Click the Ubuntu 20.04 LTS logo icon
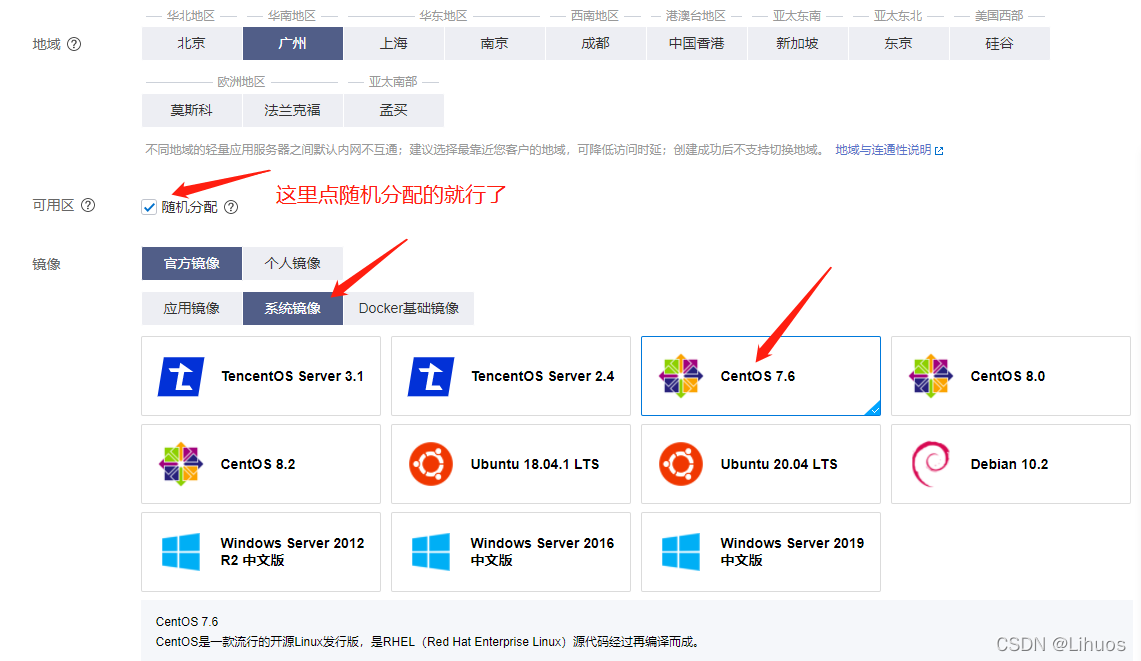Image resolution: width=1141 pixels, height=661 pixels. [680, 464]
